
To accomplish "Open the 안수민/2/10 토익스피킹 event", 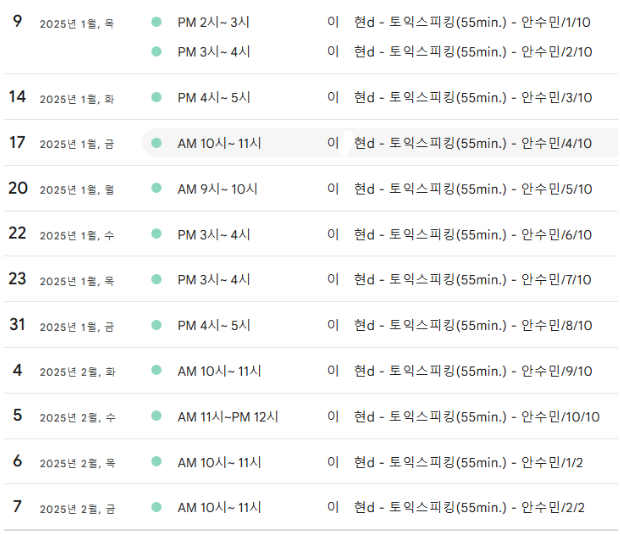I will 472,51.
